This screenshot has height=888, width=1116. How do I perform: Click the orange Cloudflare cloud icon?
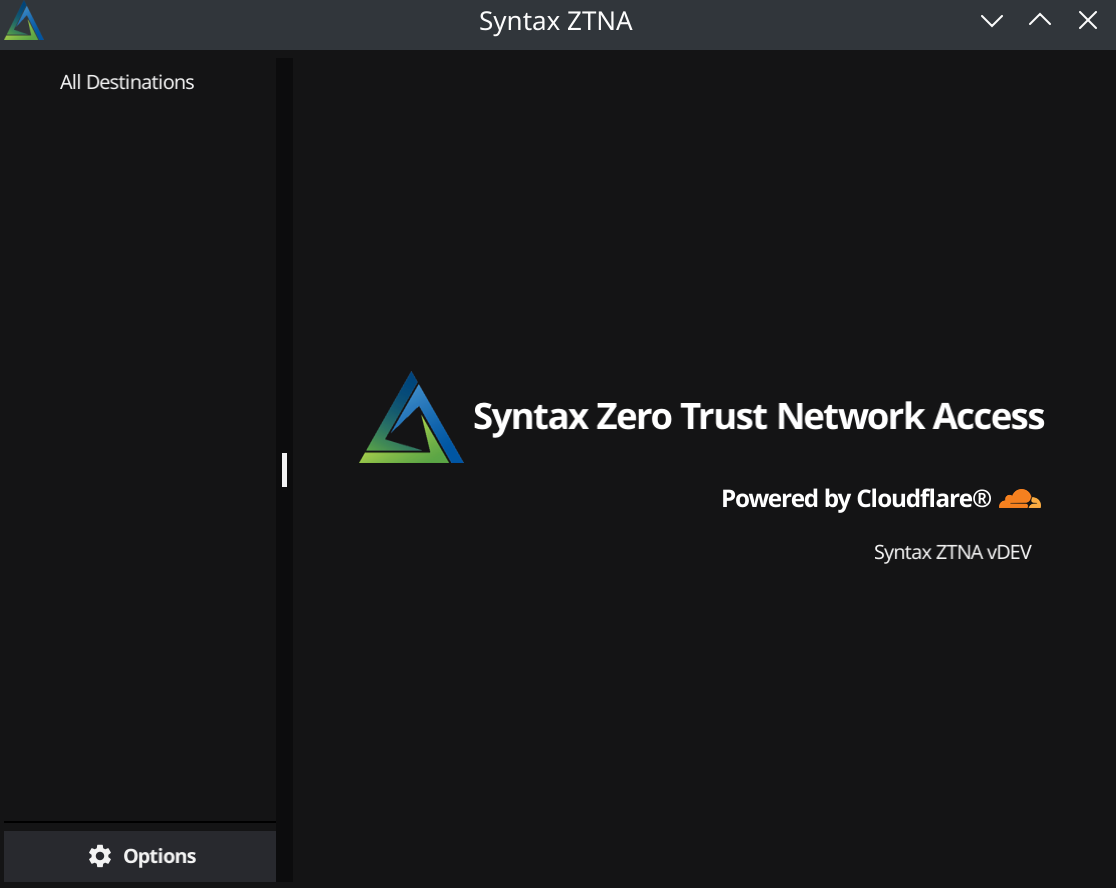pyautogui.click(x=1019, y=498)
